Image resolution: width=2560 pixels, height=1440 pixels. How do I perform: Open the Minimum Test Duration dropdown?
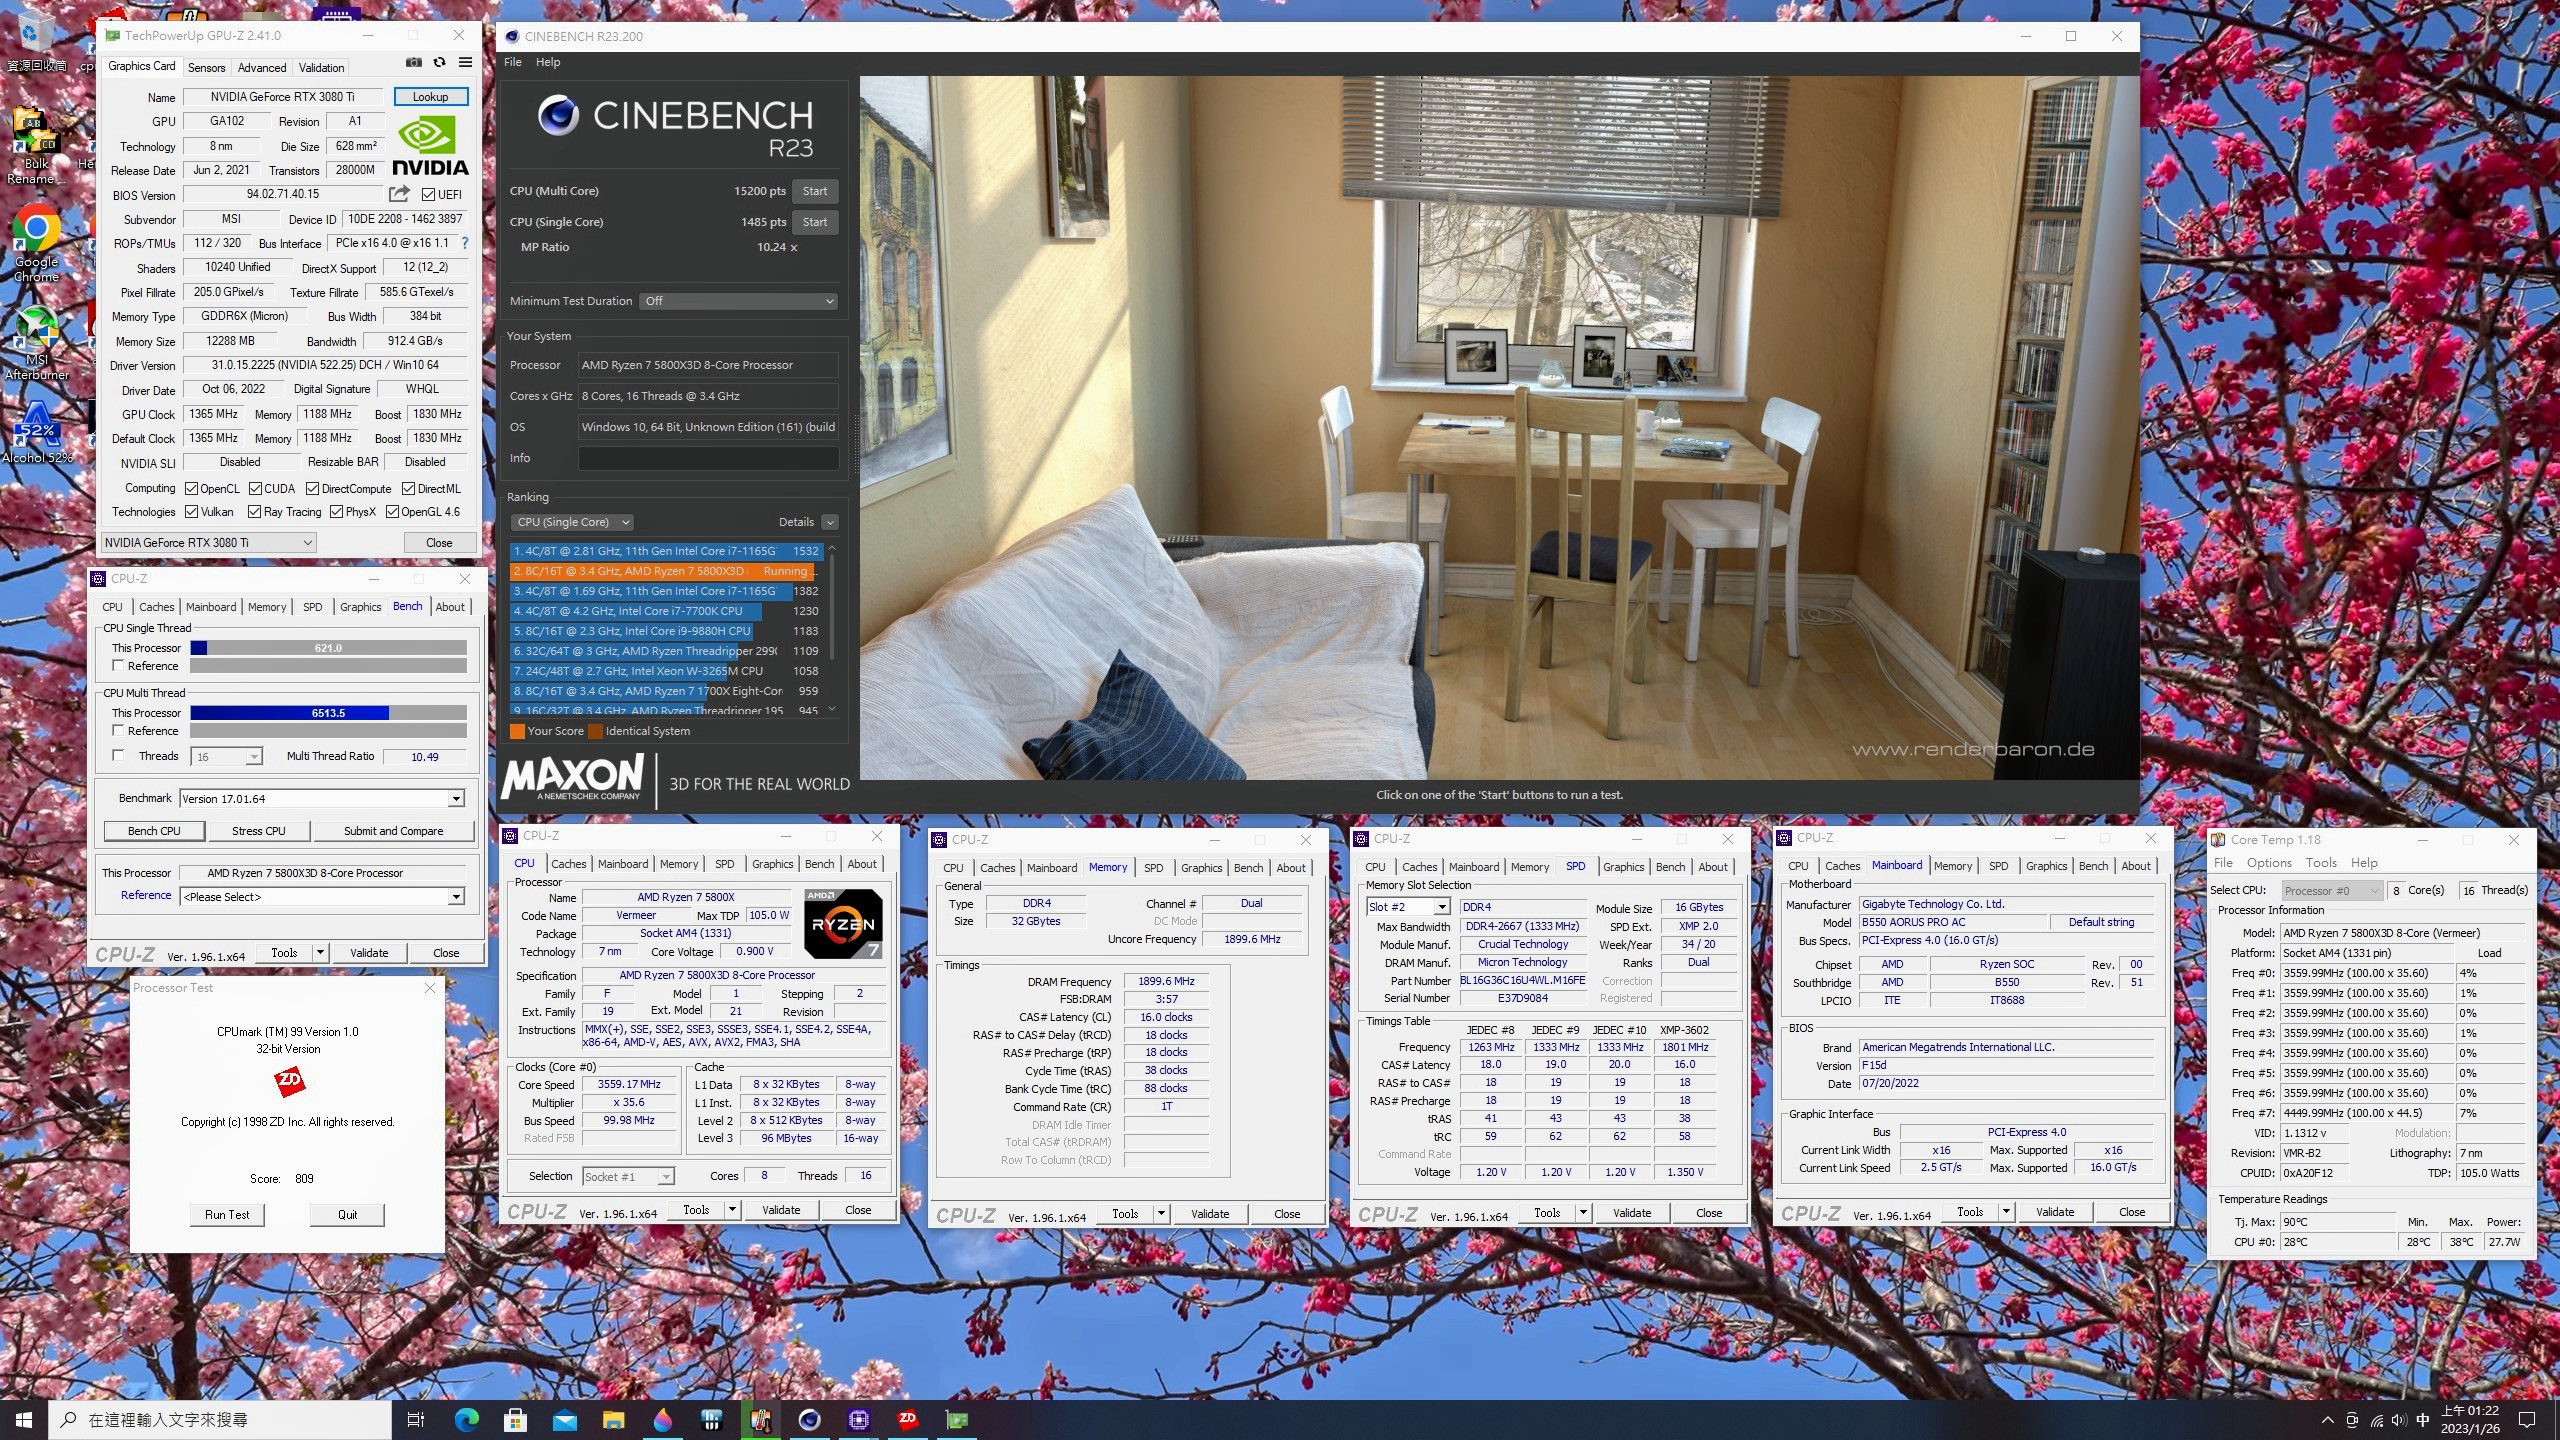(738, 301)
